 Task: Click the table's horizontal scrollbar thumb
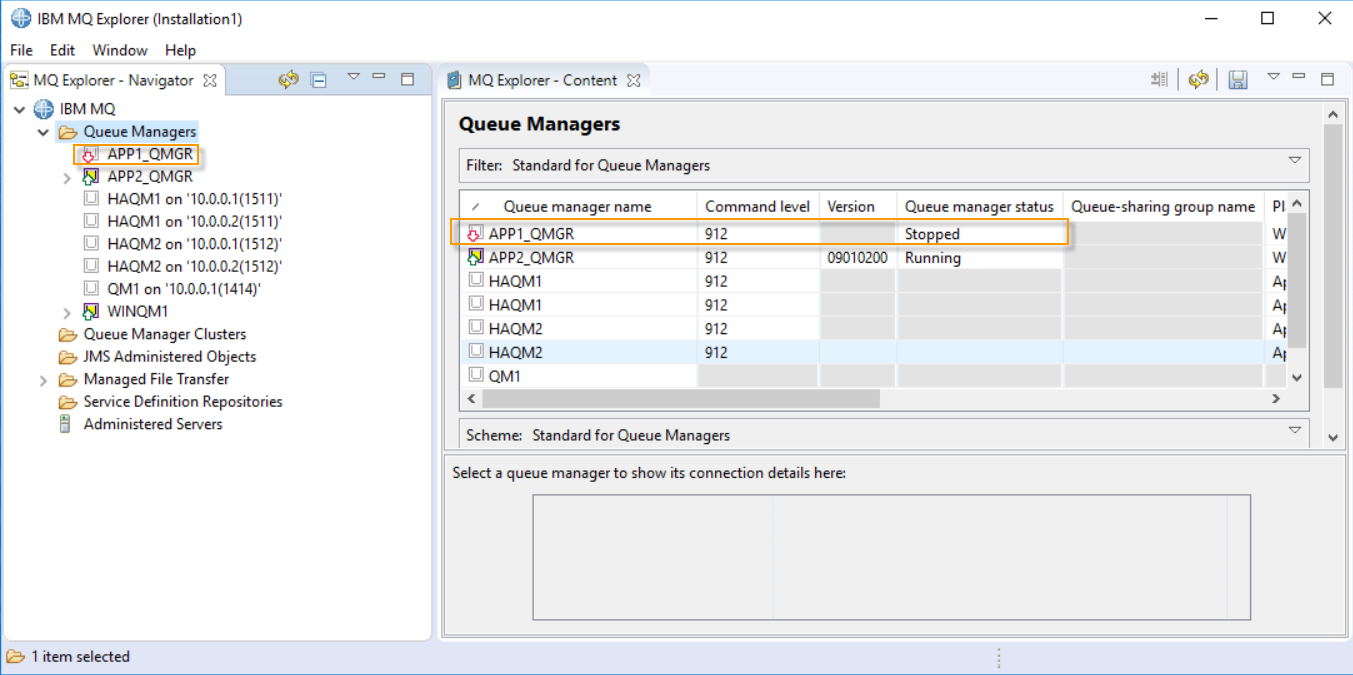680,399
